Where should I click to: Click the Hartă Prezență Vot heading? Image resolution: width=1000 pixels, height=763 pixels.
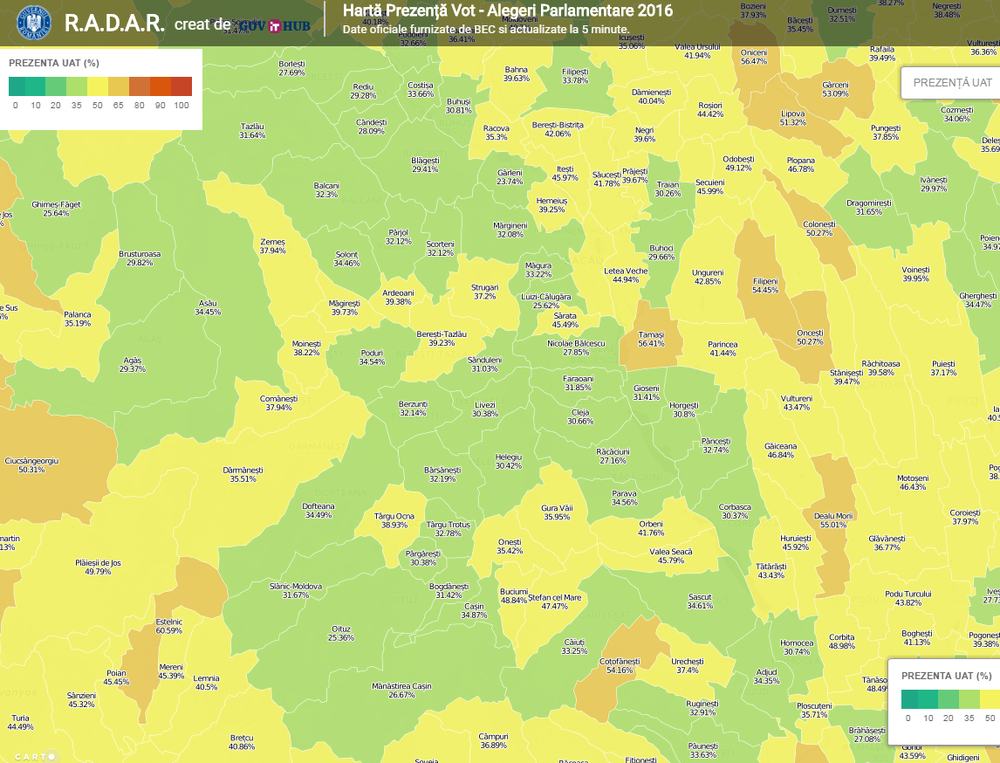click(x=507, y=11)
